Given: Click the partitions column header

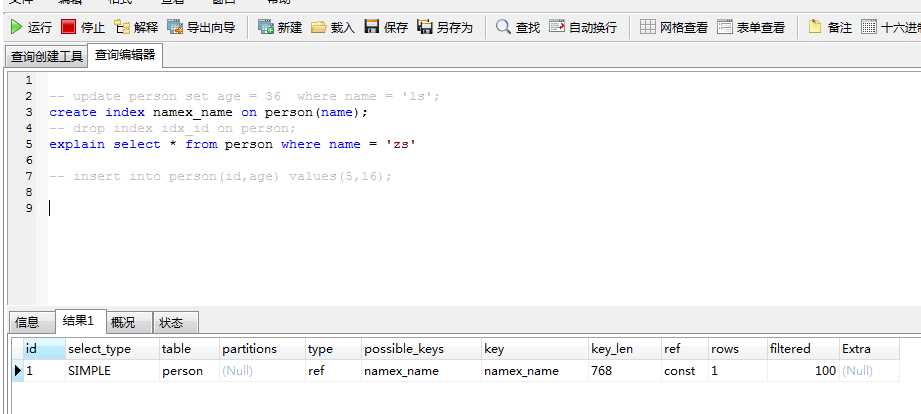Looking at the screenshot, I should [262, 349].
